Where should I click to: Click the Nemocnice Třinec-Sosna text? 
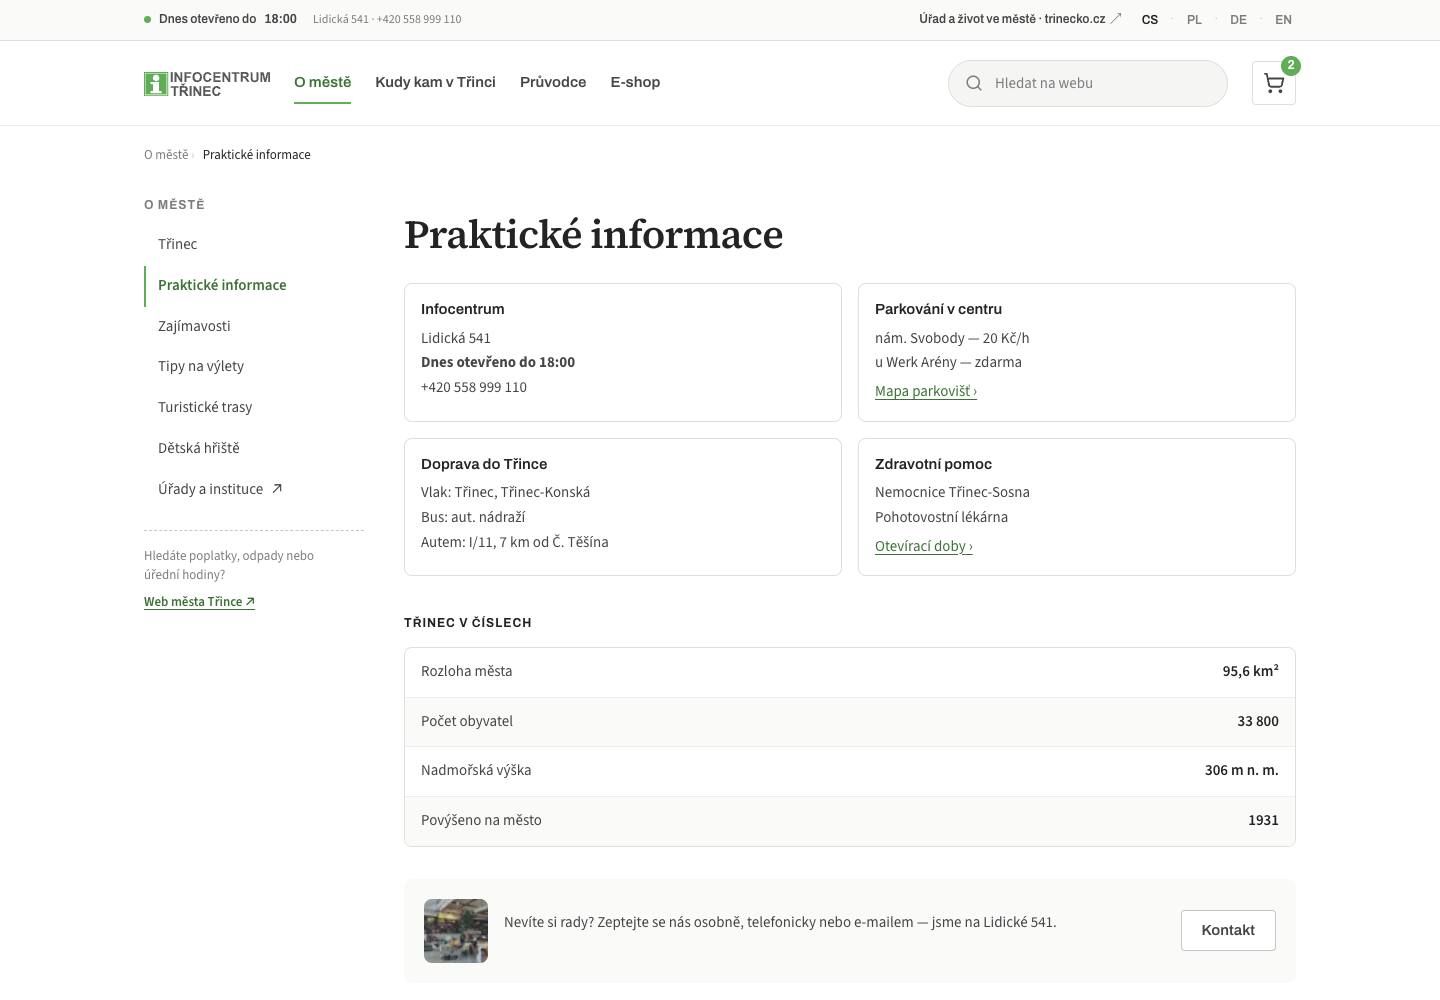952,492
